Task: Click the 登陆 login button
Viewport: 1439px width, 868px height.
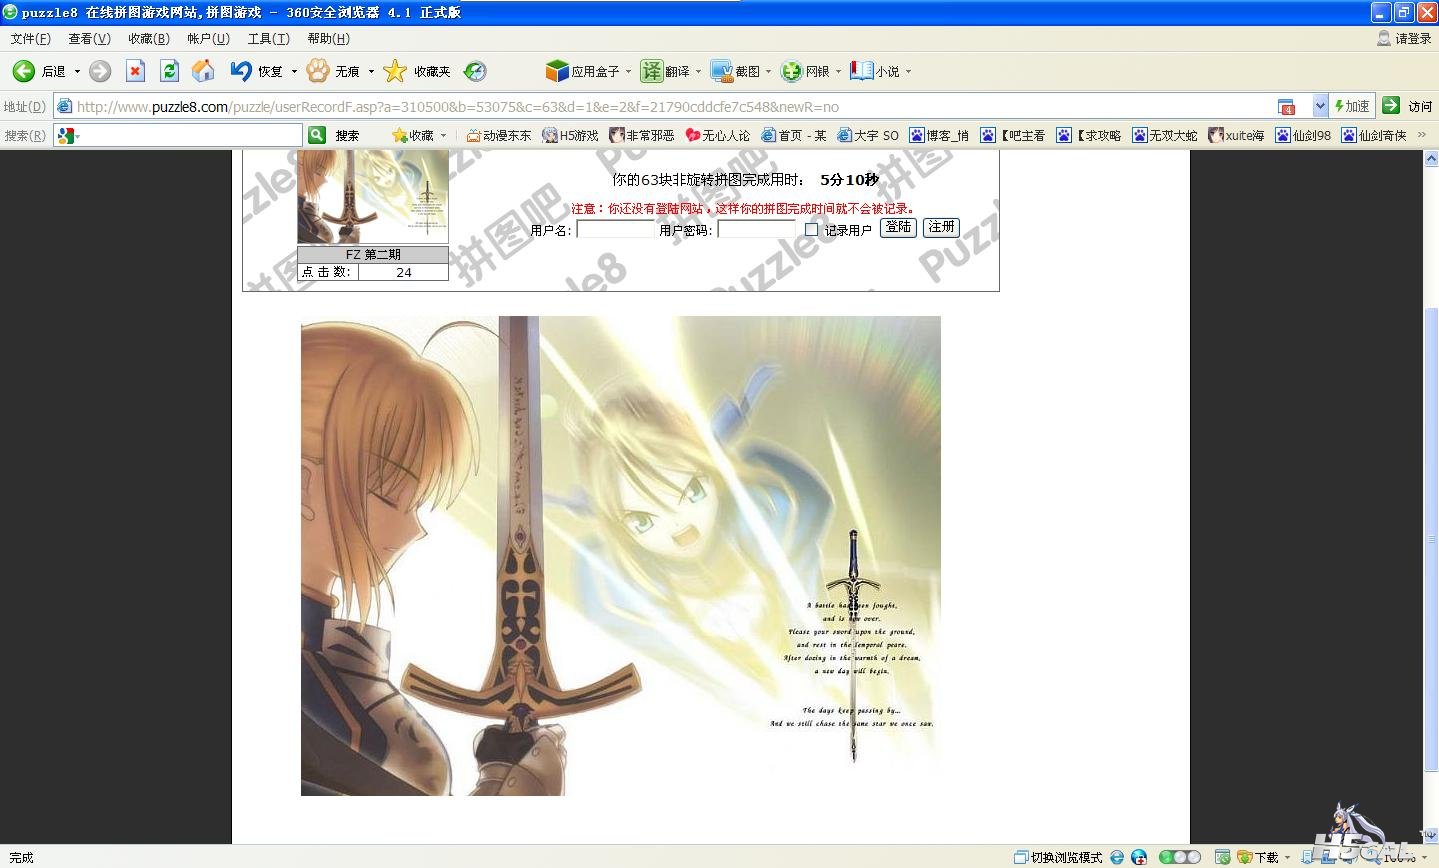Action: (x=898, y=227)
